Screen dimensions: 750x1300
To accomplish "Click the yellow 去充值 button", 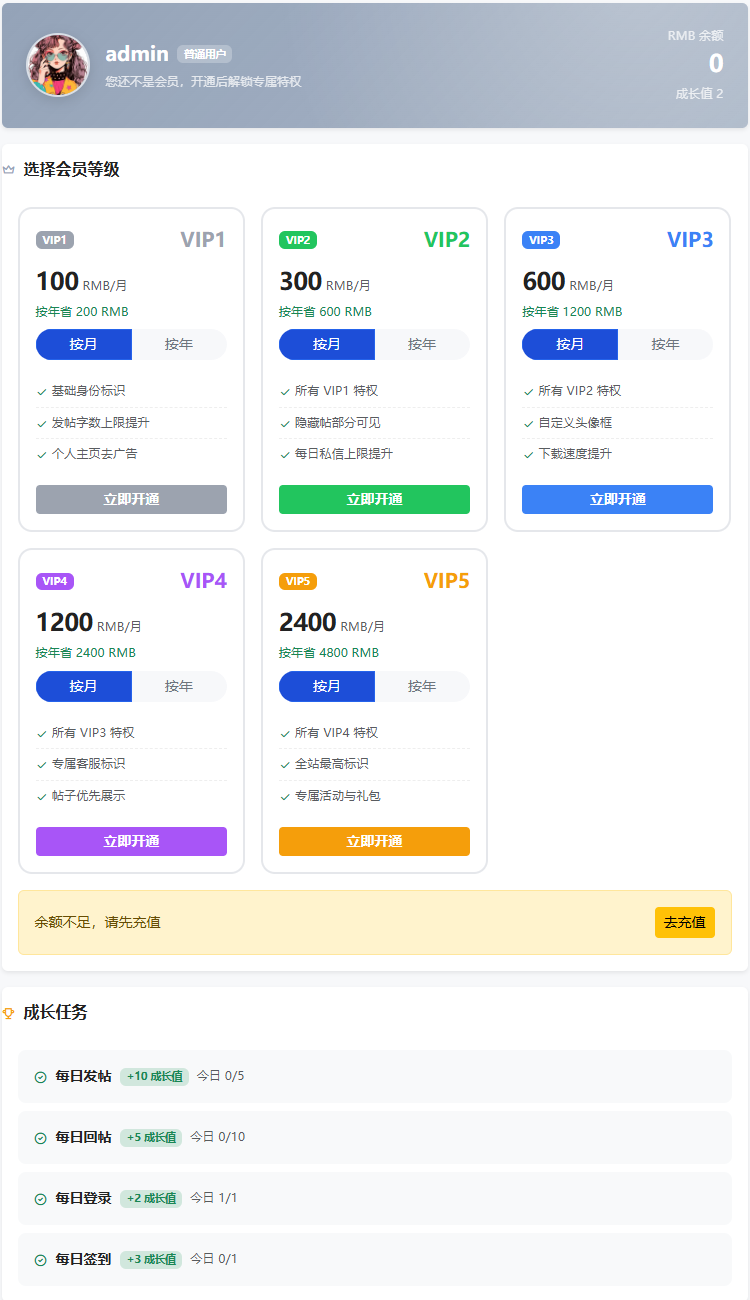I will click(685, 922).
